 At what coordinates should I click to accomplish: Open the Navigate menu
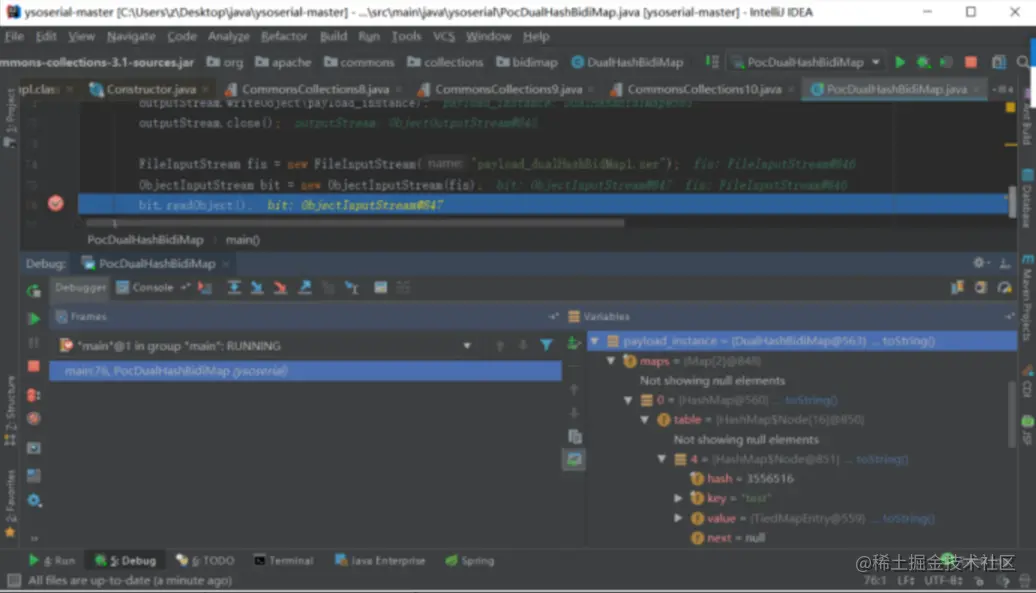[x=131, y=36]
